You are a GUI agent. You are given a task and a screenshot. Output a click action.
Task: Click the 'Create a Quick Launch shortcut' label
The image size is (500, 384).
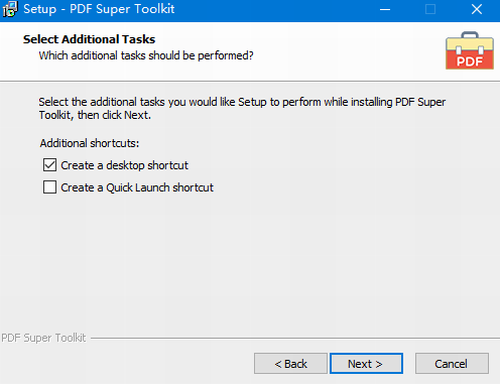click(x=137, y=188)
